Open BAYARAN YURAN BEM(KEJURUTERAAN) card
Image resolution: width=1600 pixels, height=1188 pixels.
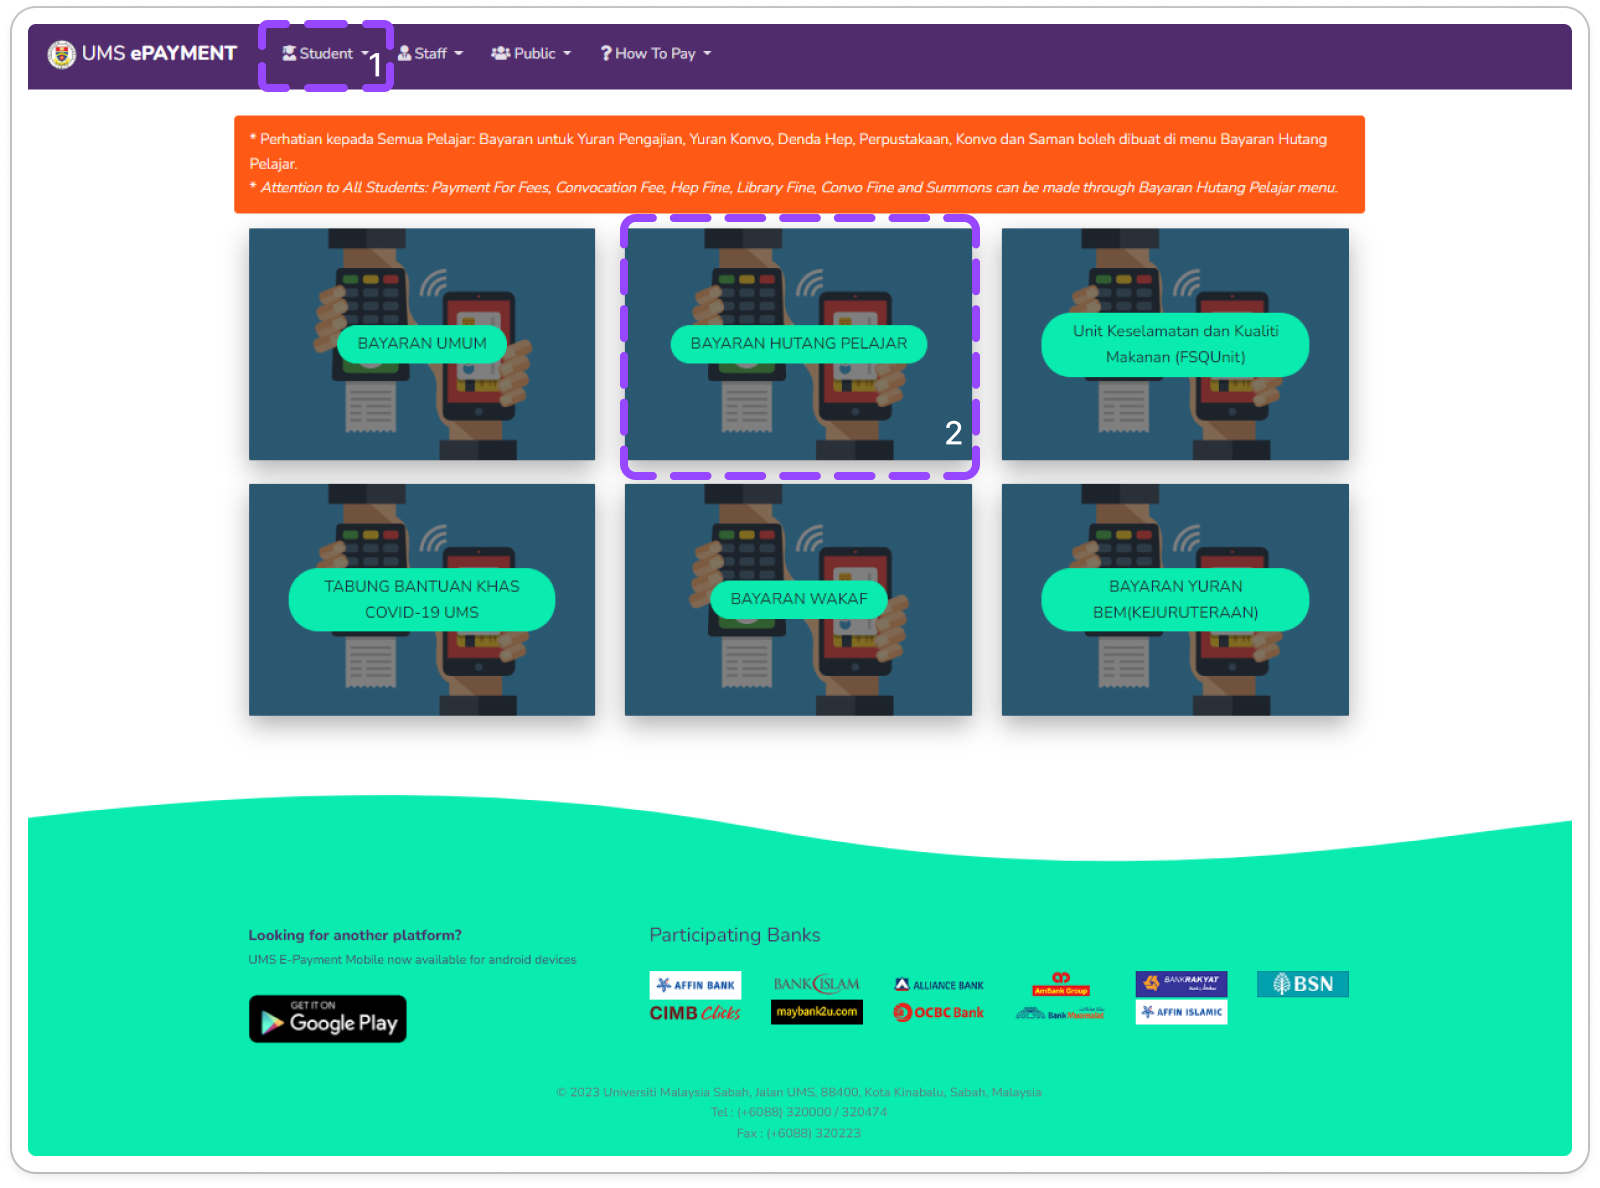[1175, 599]
